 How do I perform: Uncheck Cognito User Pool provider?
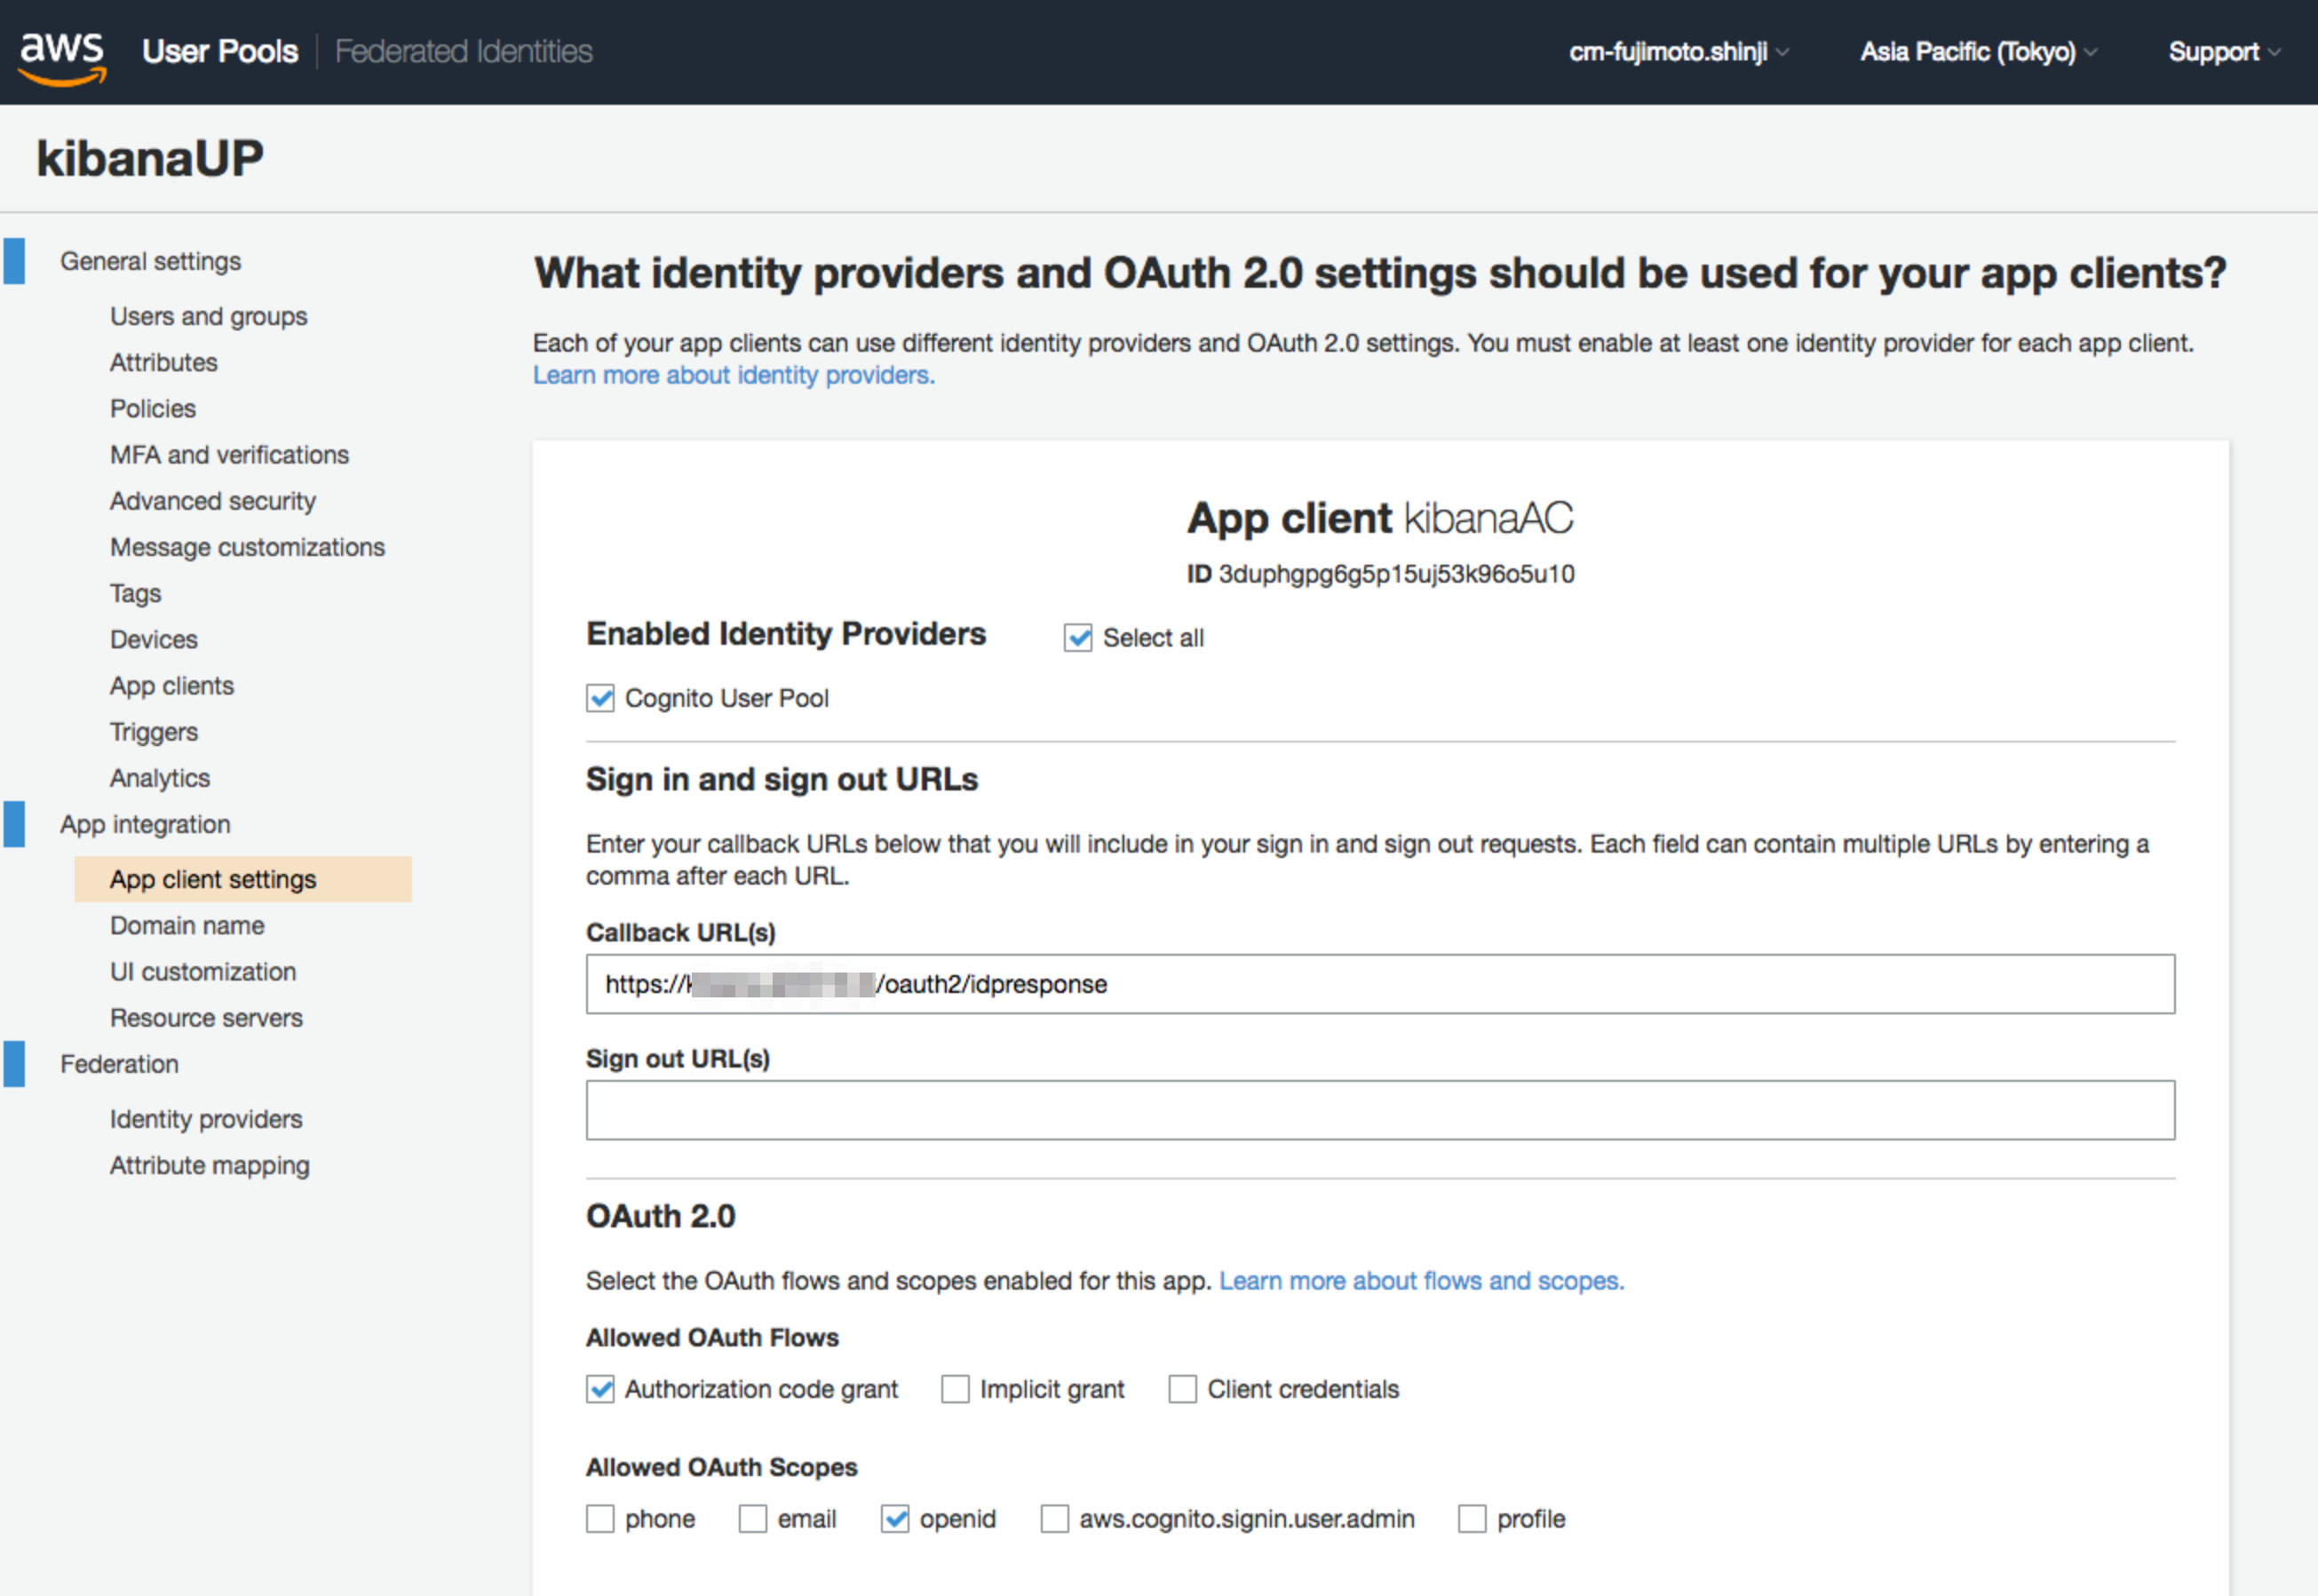(x=600, y=699)
